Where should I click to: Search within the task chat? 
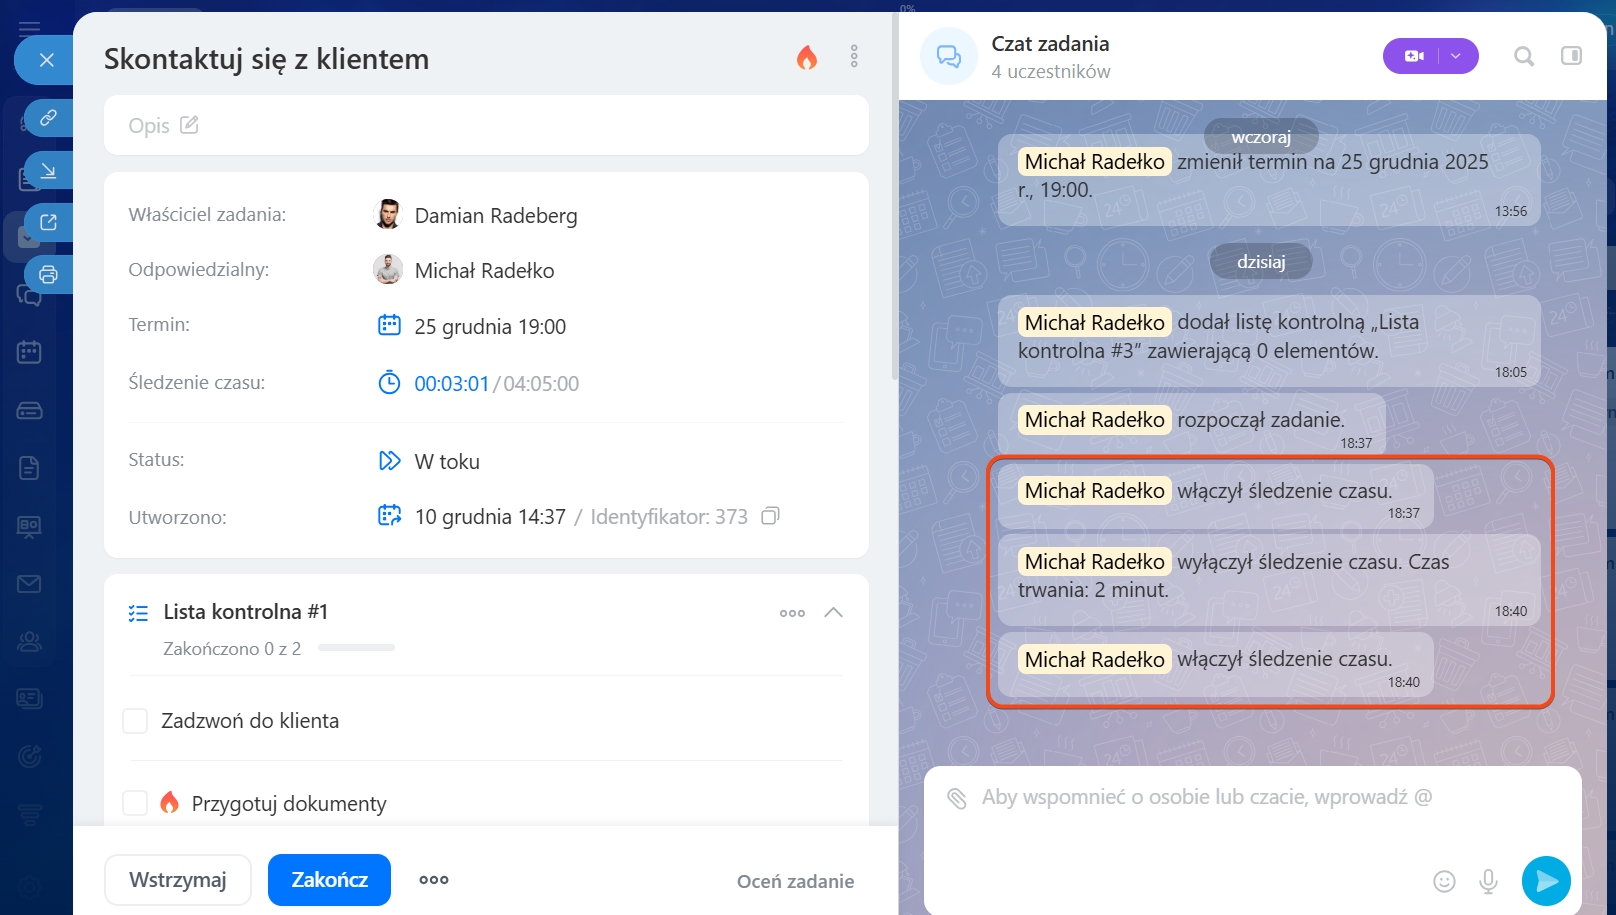(x=1523, y=56)
